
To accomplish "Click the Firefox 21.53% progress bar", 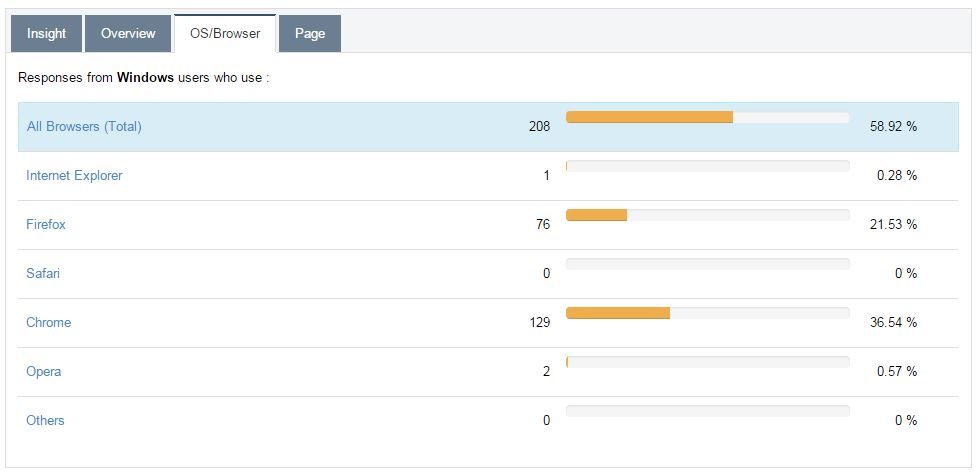I will [707, 215].
